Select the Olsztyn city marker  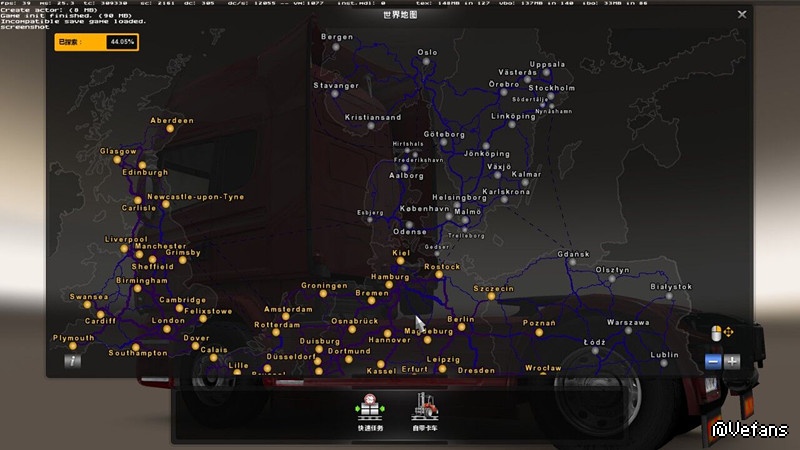612,279
